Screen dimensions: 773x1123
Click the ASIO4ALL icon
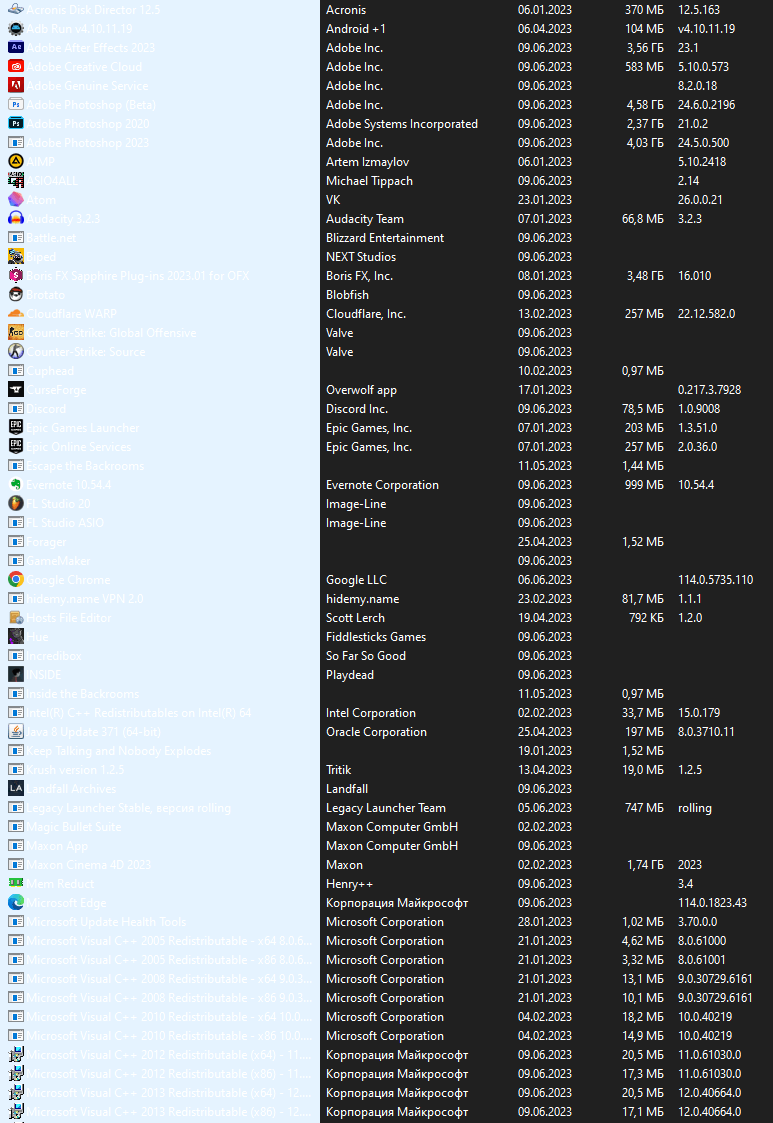click(x=15, y=180)
